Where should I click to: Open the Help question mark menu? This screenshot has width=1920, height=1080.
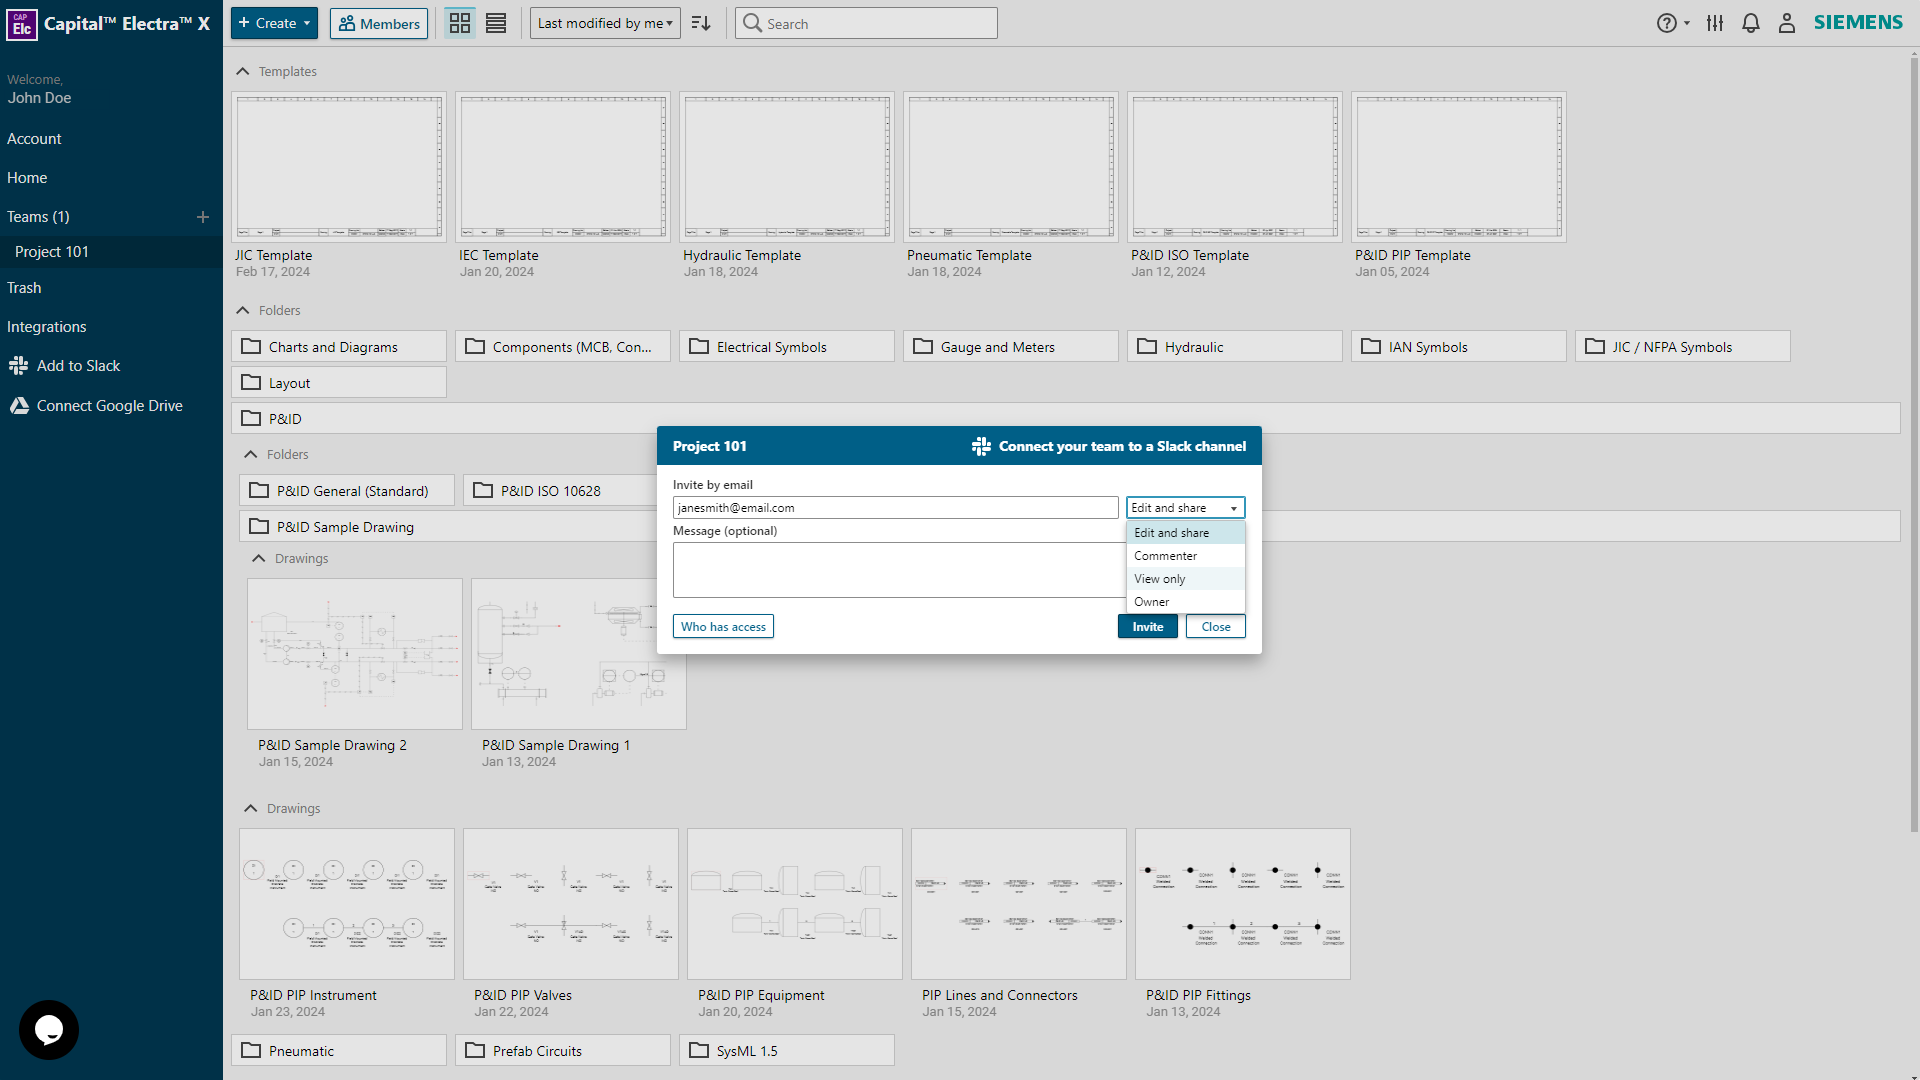[x=1666, y=22]
